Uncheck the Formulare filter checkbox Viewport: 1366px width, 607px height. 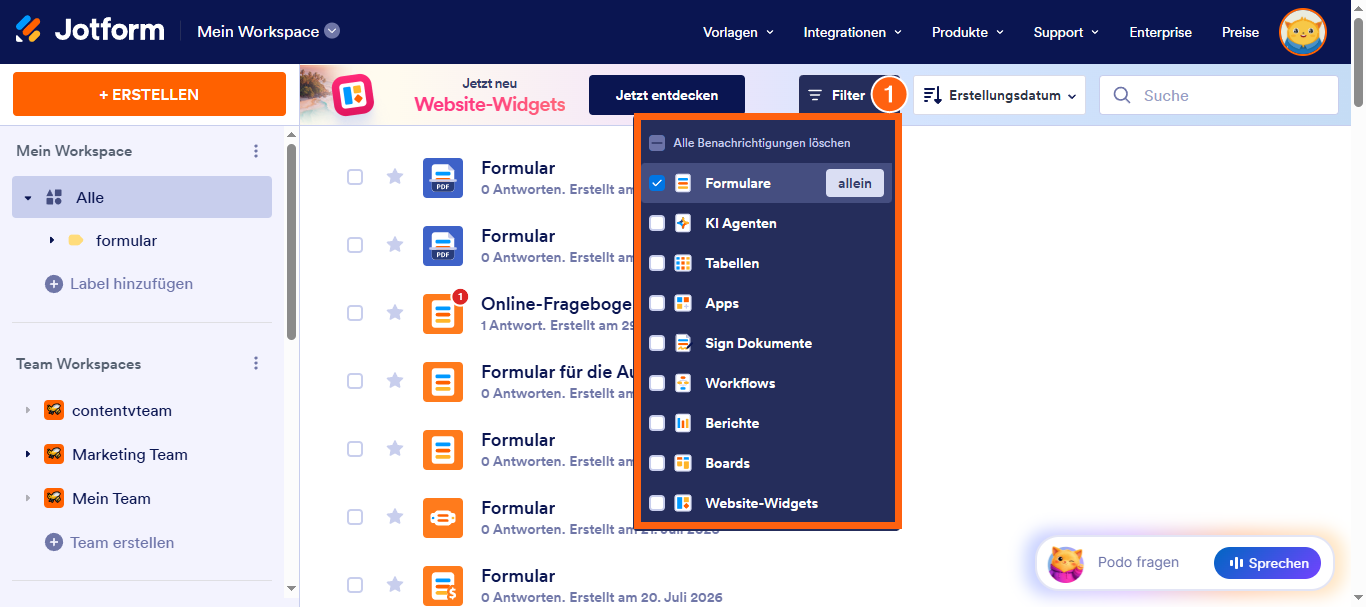coord(657,183)
